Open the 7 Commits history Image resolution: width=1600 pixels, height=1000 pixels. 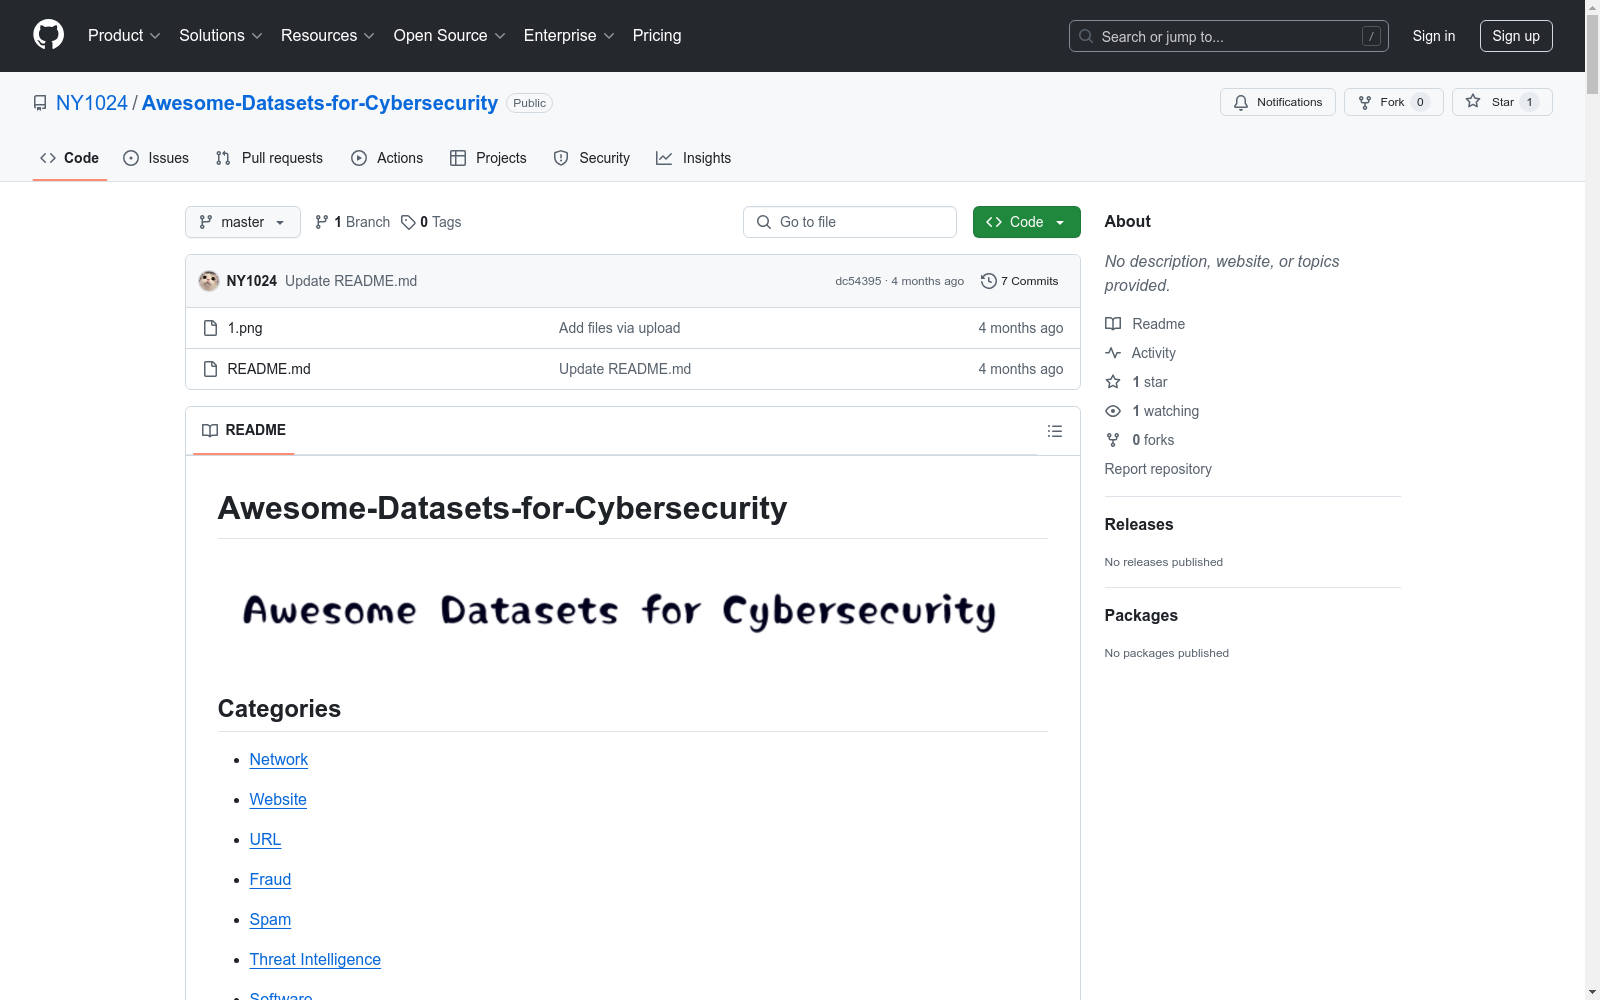tap(1020, 281)
